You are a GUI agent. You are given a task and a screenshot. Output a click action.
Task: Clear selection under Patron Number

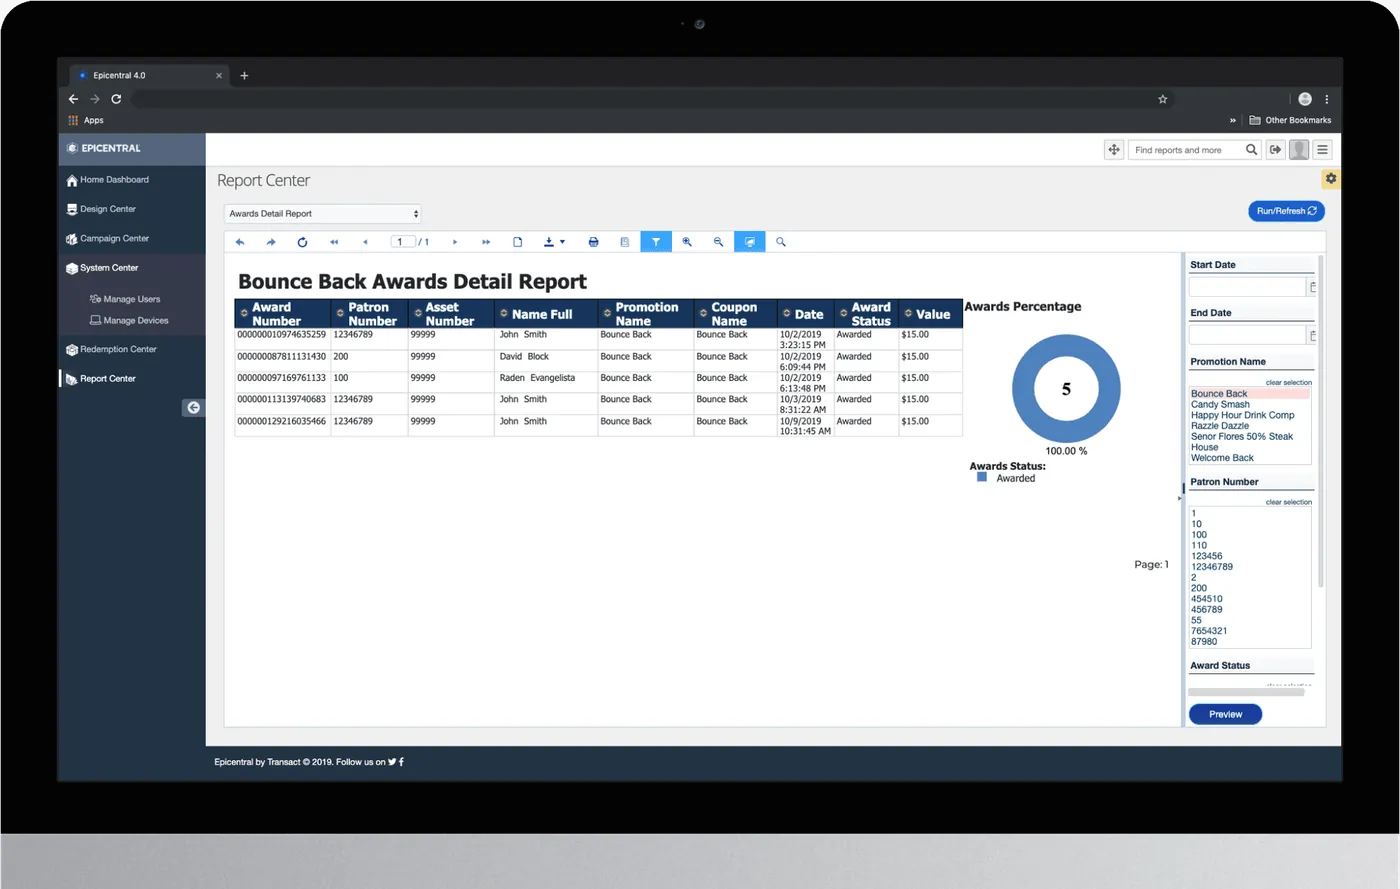point(1288,502)
